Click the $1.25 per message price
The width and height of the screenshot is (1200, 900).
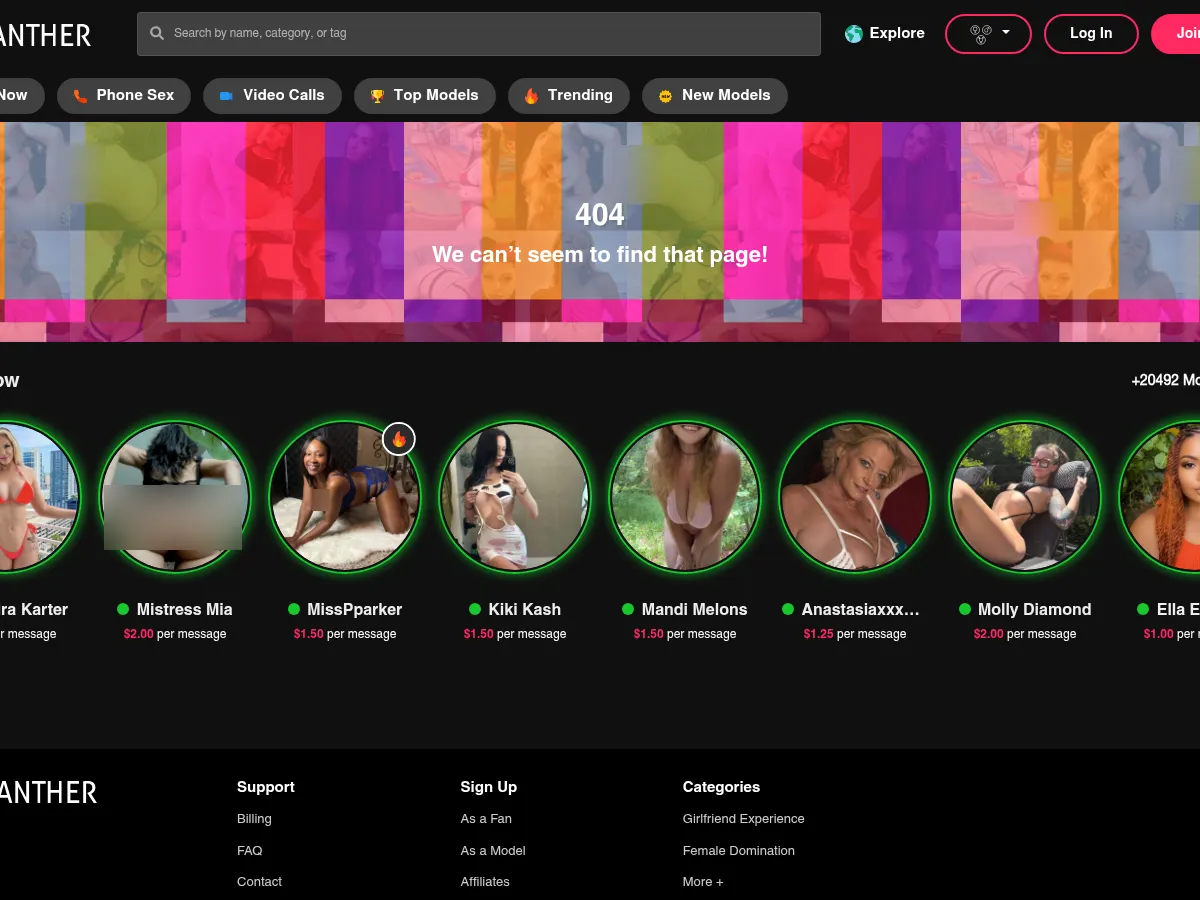coord(855,634)
